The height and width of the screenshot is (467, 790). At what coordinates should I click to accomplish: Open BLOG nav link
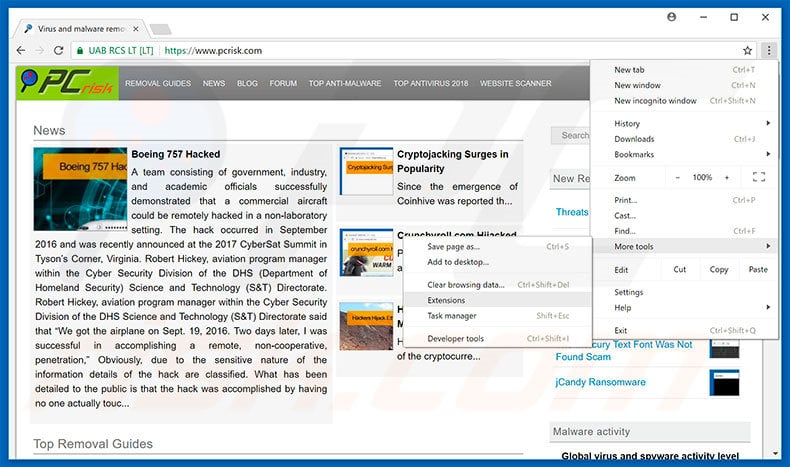pyautogui.click(x=247, y=83)
